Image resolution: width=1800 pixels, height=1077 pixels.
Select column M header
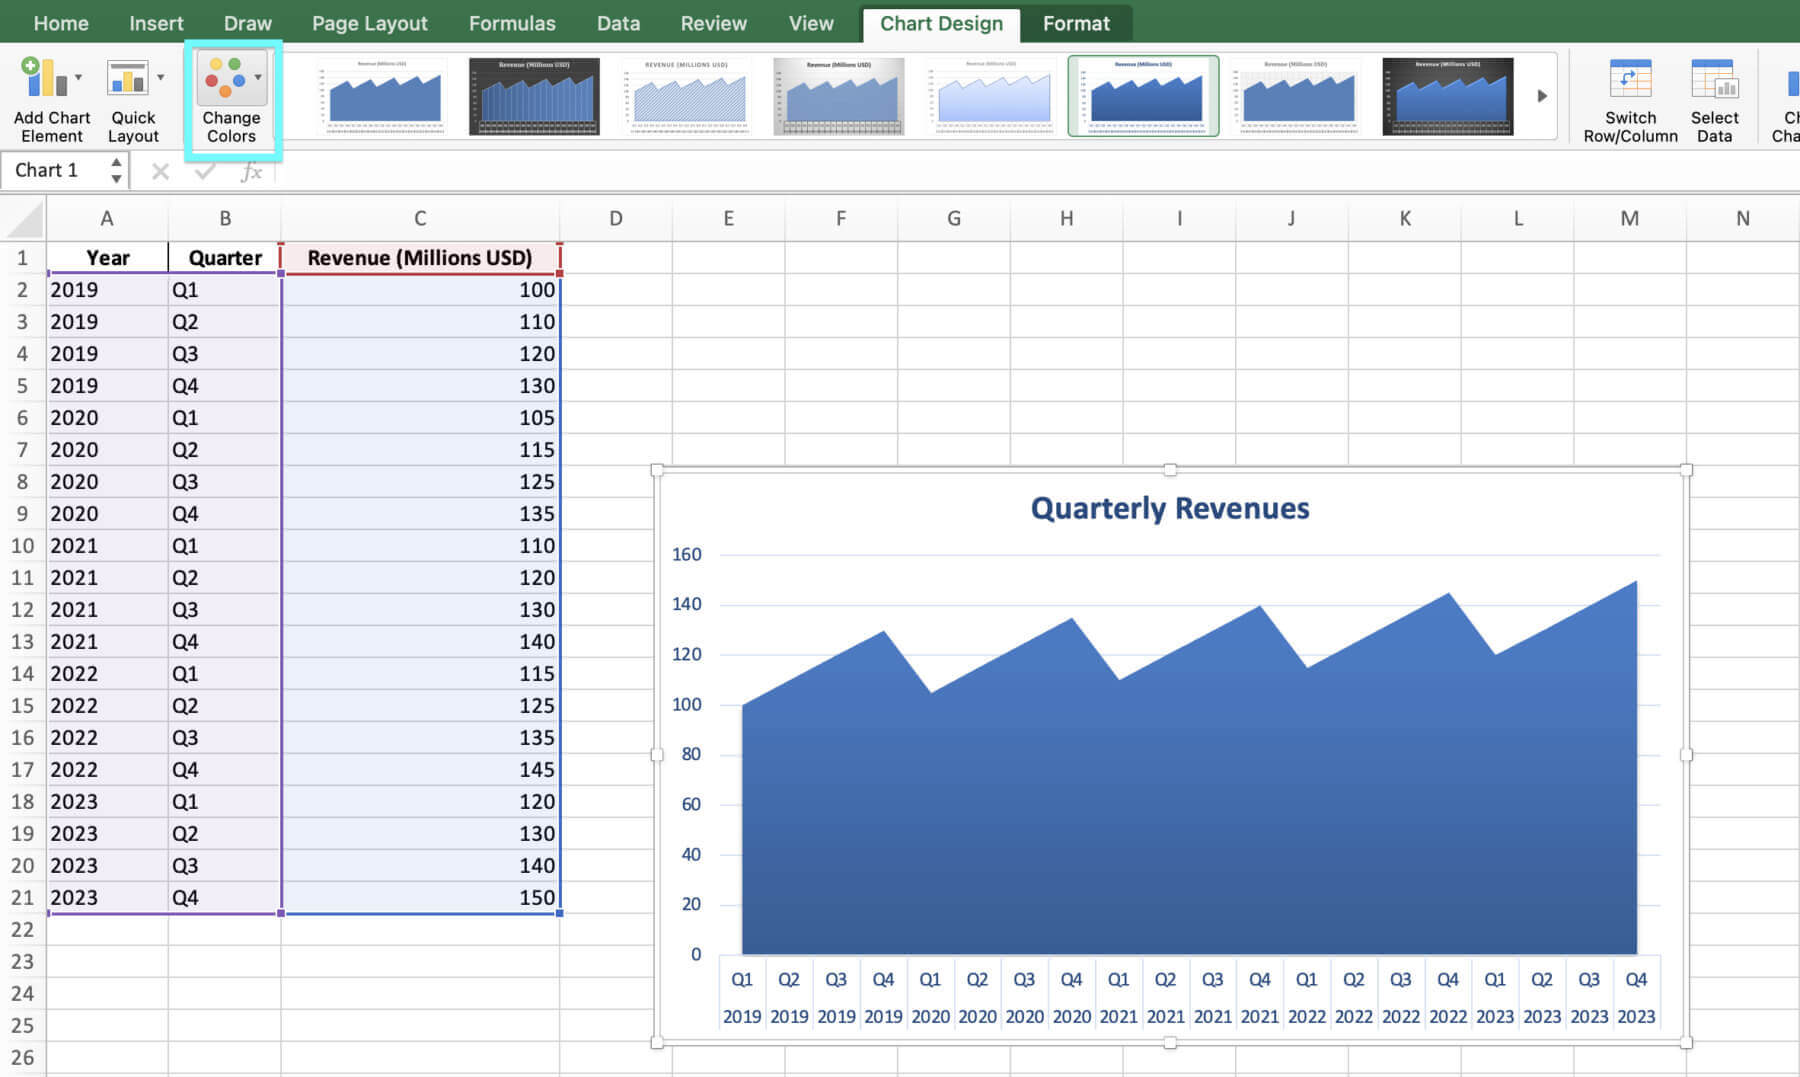click(x=1630, y=218)
